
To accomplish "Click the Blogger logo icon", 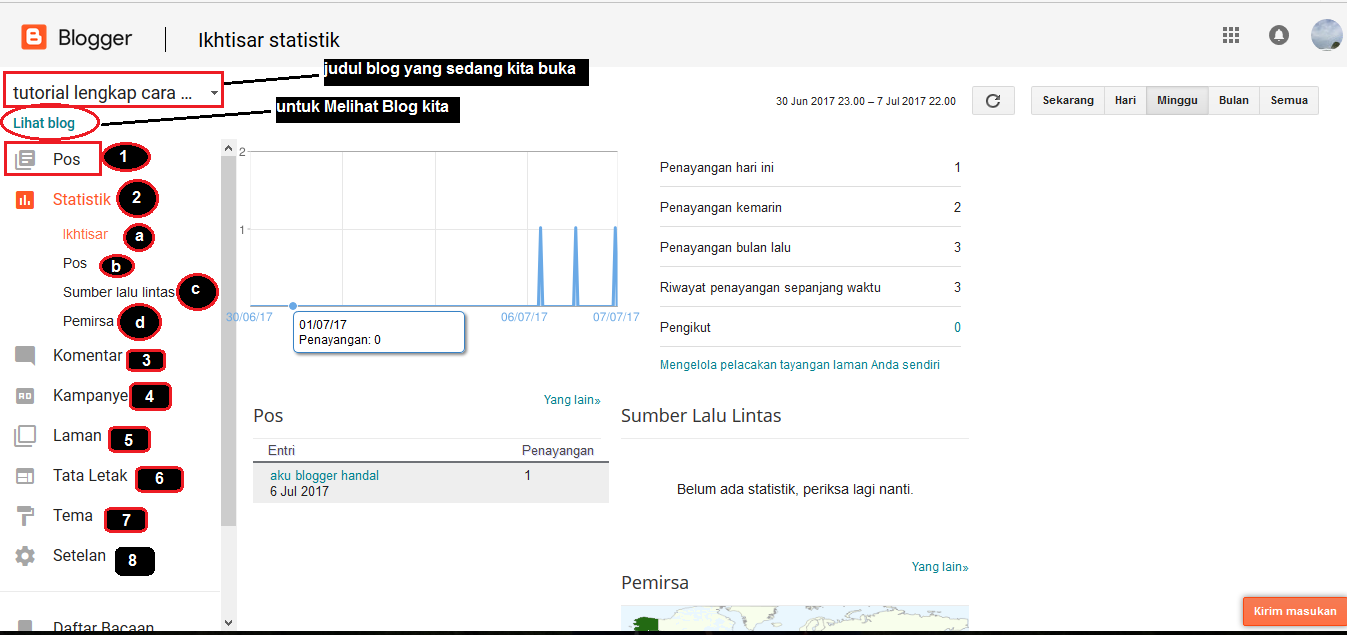I will tap(34, 38).
